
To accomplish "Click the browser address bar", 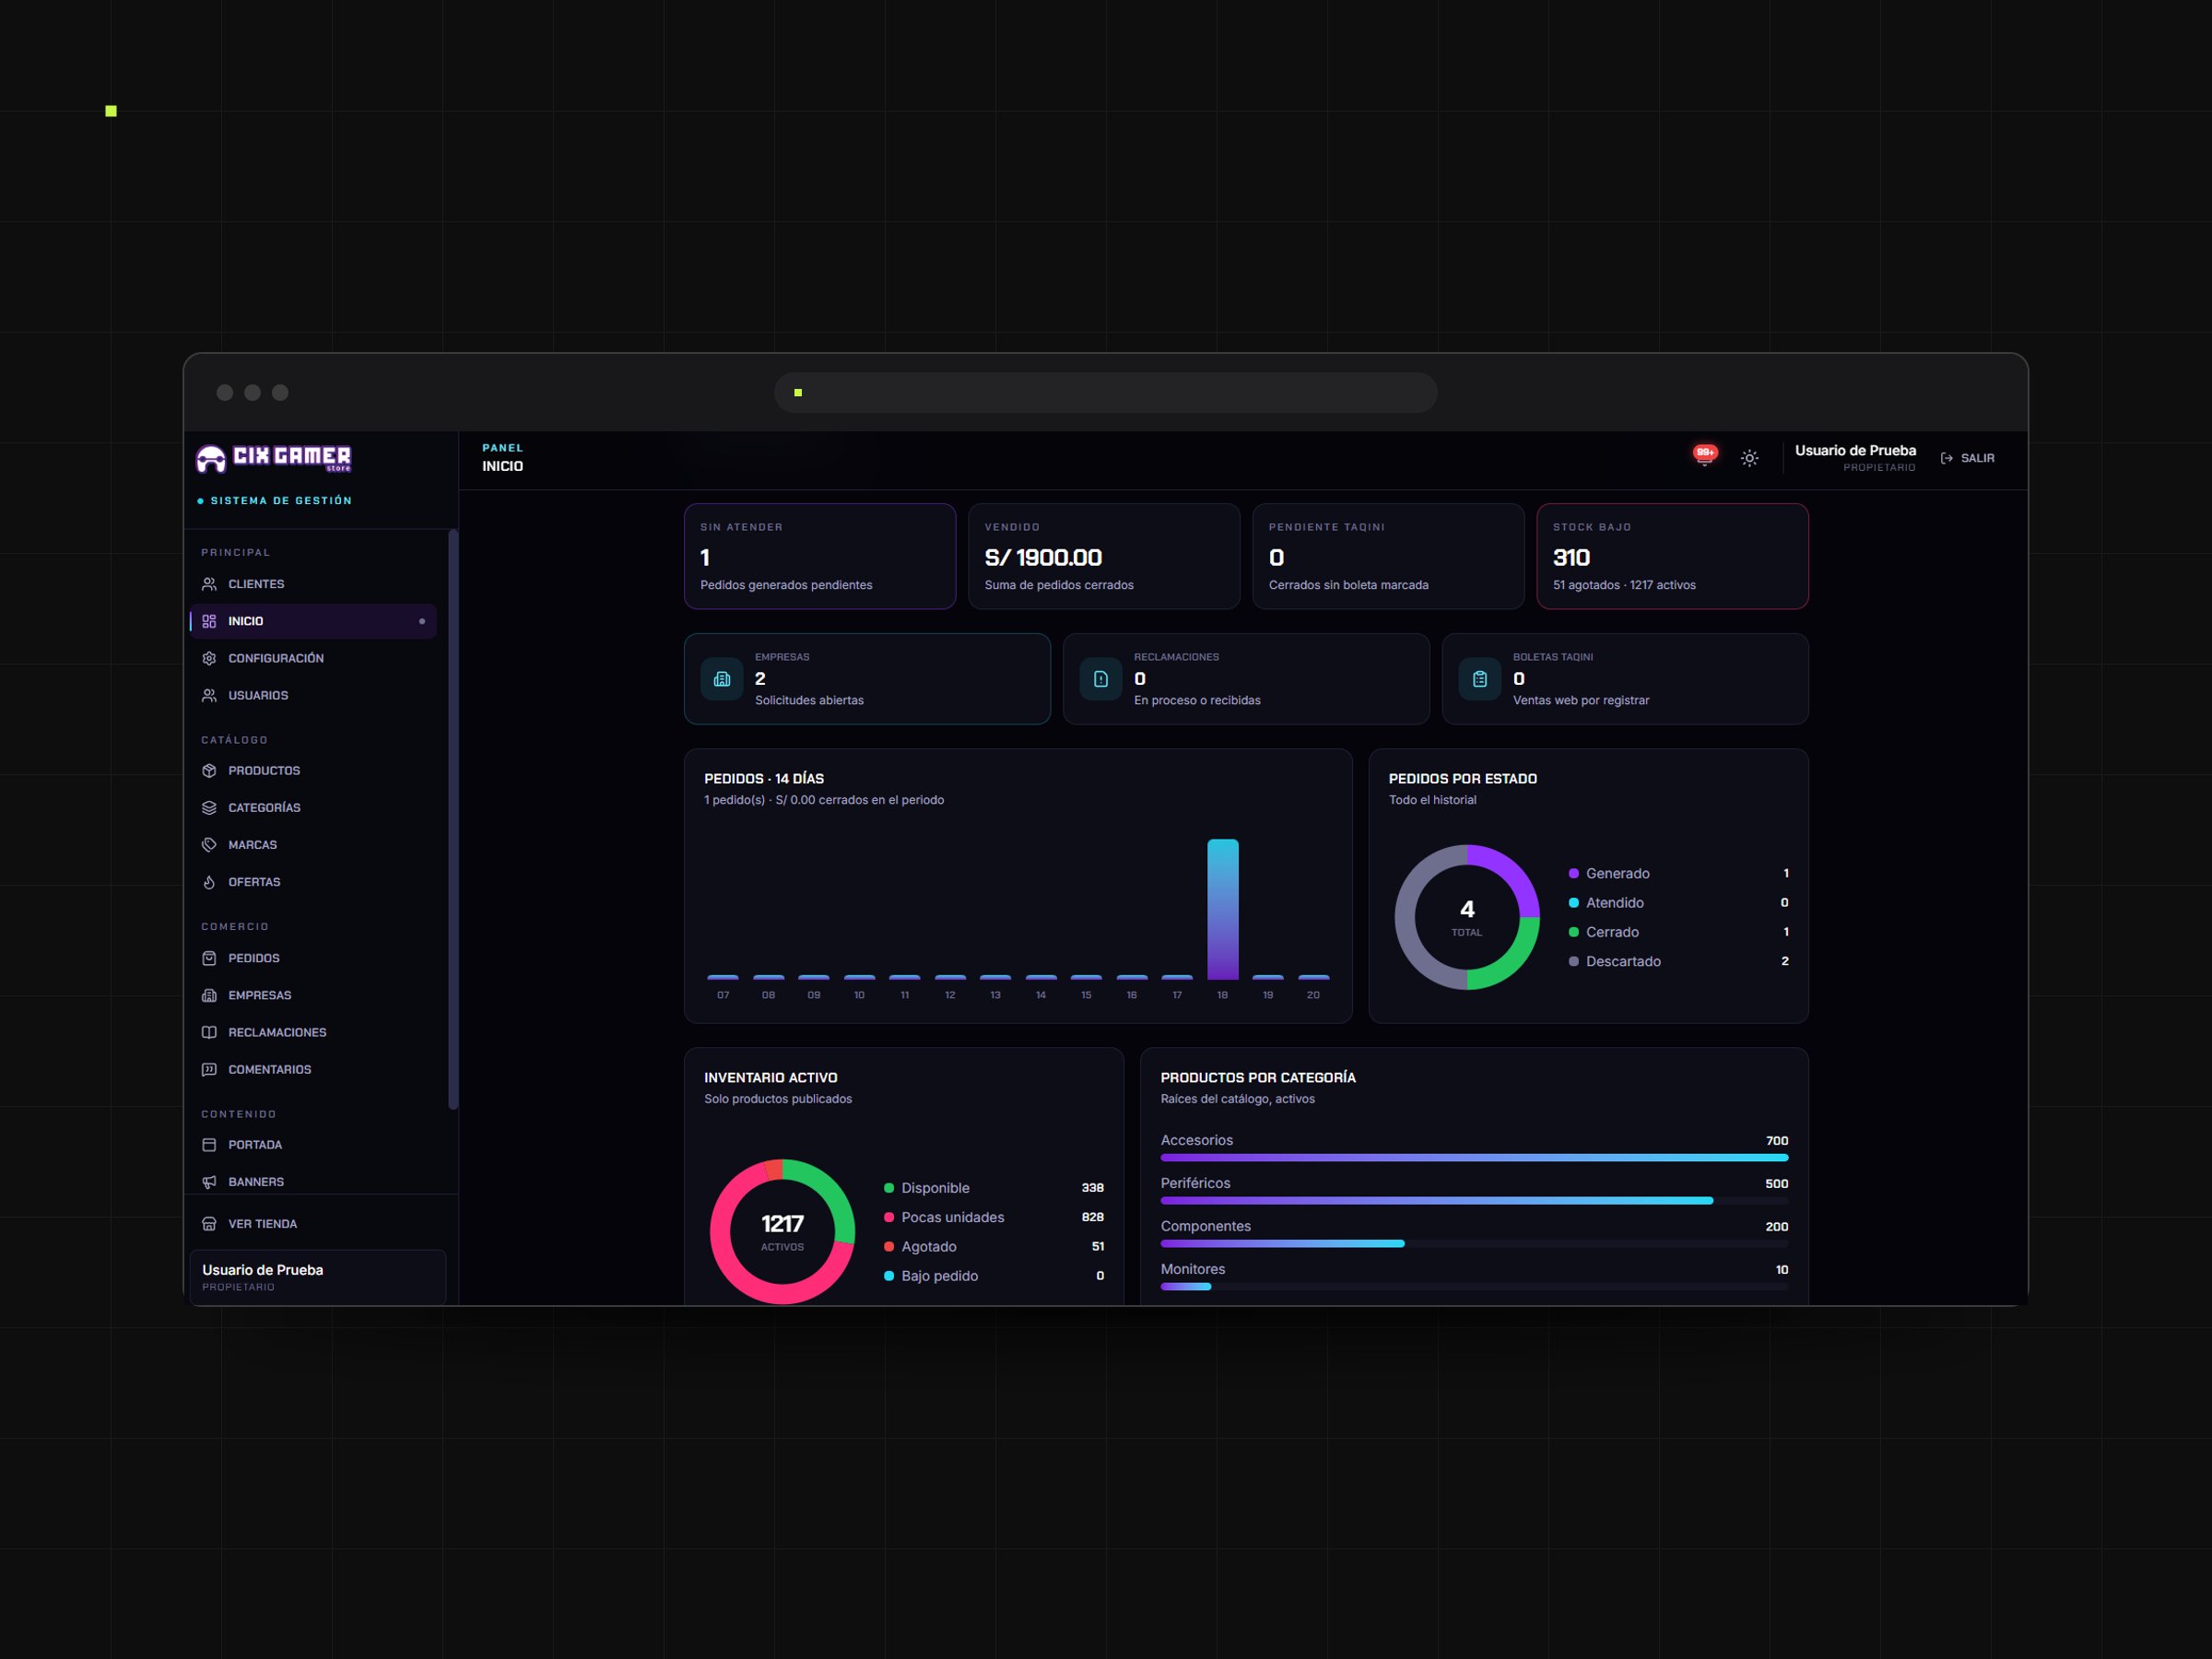I will [1105, 393].
